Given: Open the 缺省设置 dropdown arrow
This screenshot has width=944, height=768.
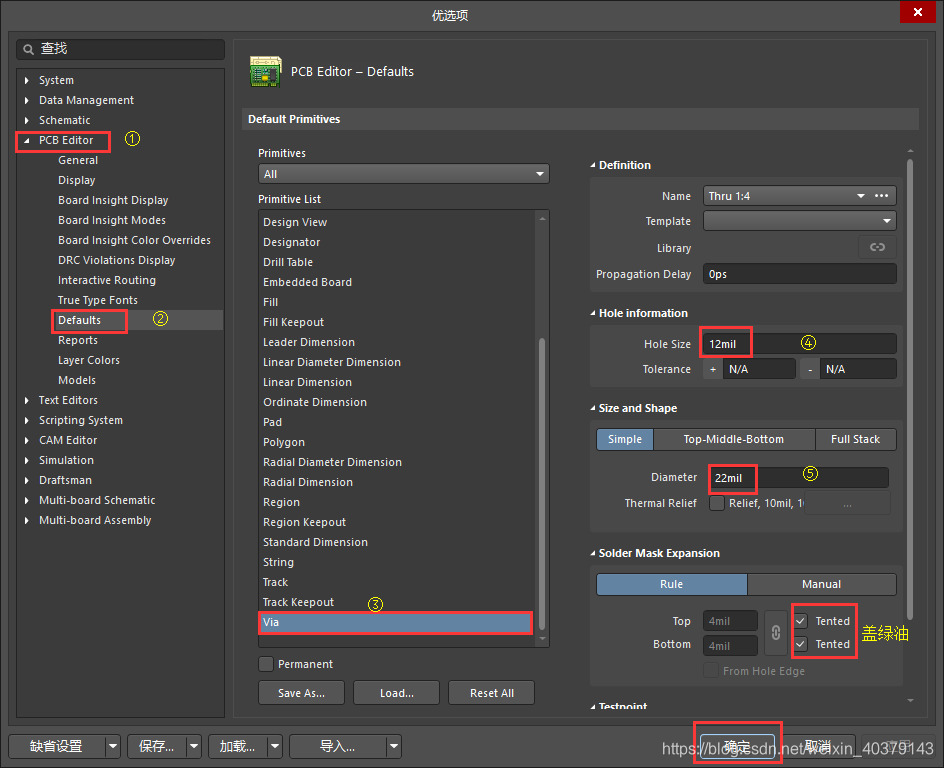Looking at the screenshot, I should (113, 746).
